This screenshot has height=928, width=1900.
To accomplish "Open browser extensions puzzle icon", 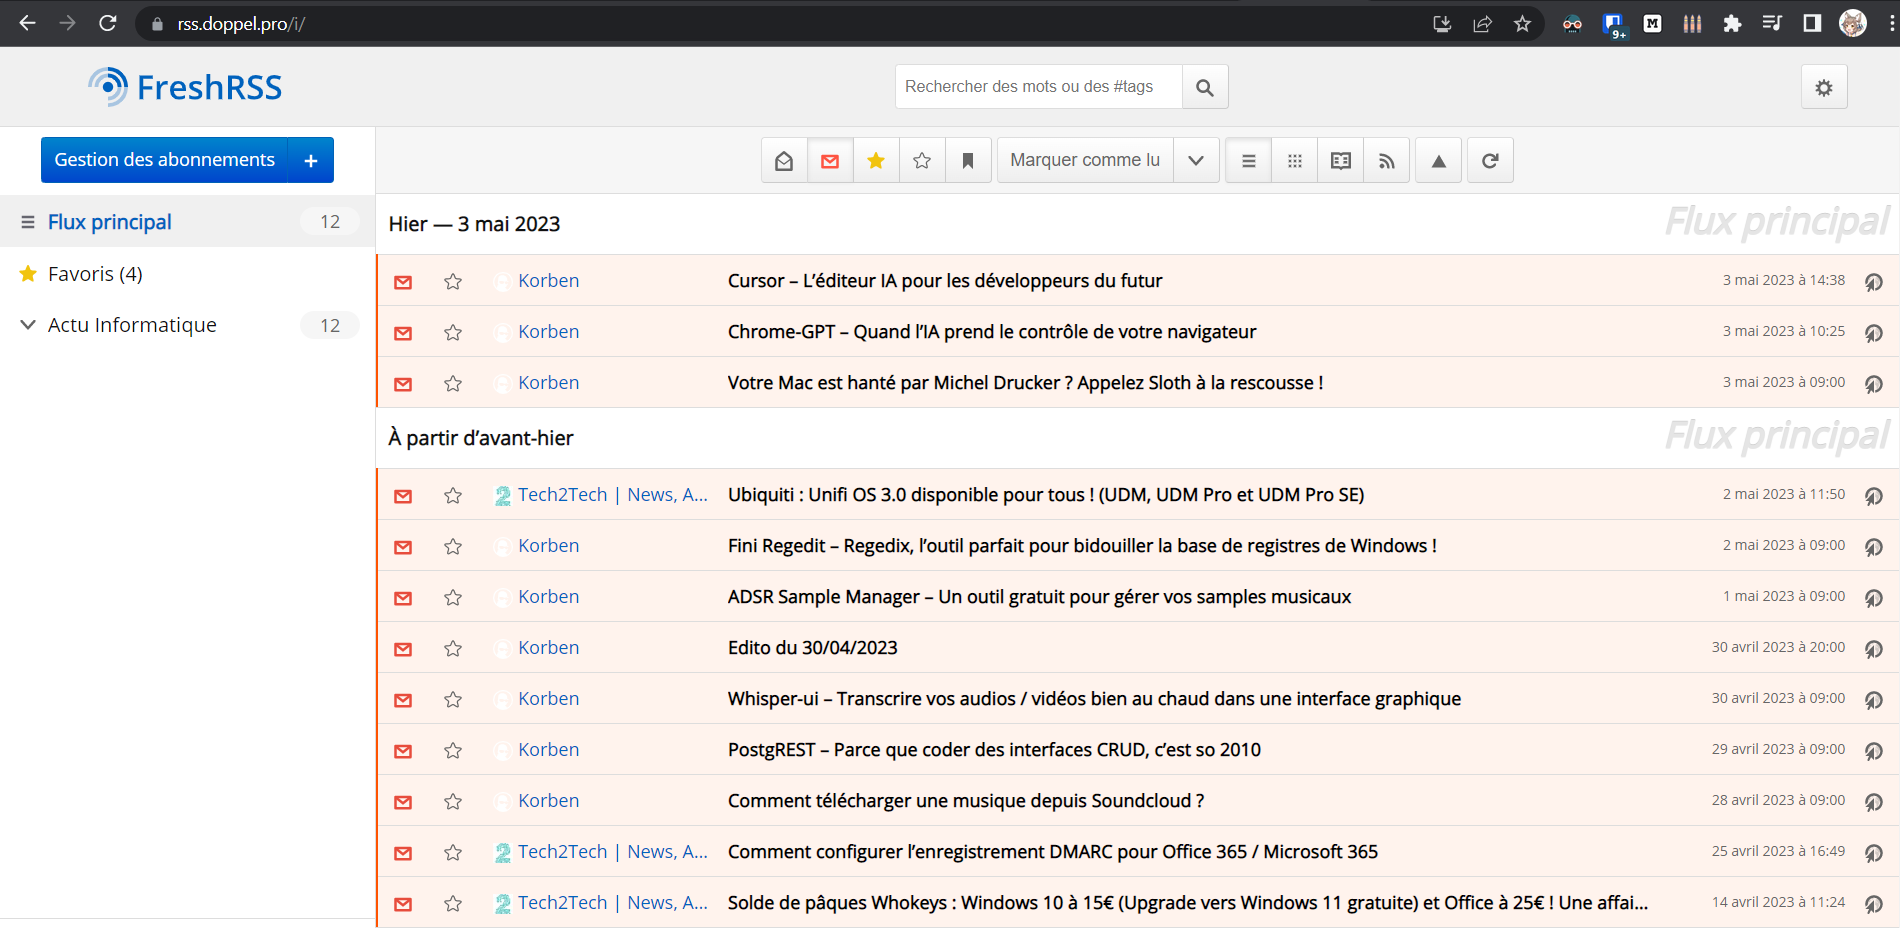I will 1732,24.
